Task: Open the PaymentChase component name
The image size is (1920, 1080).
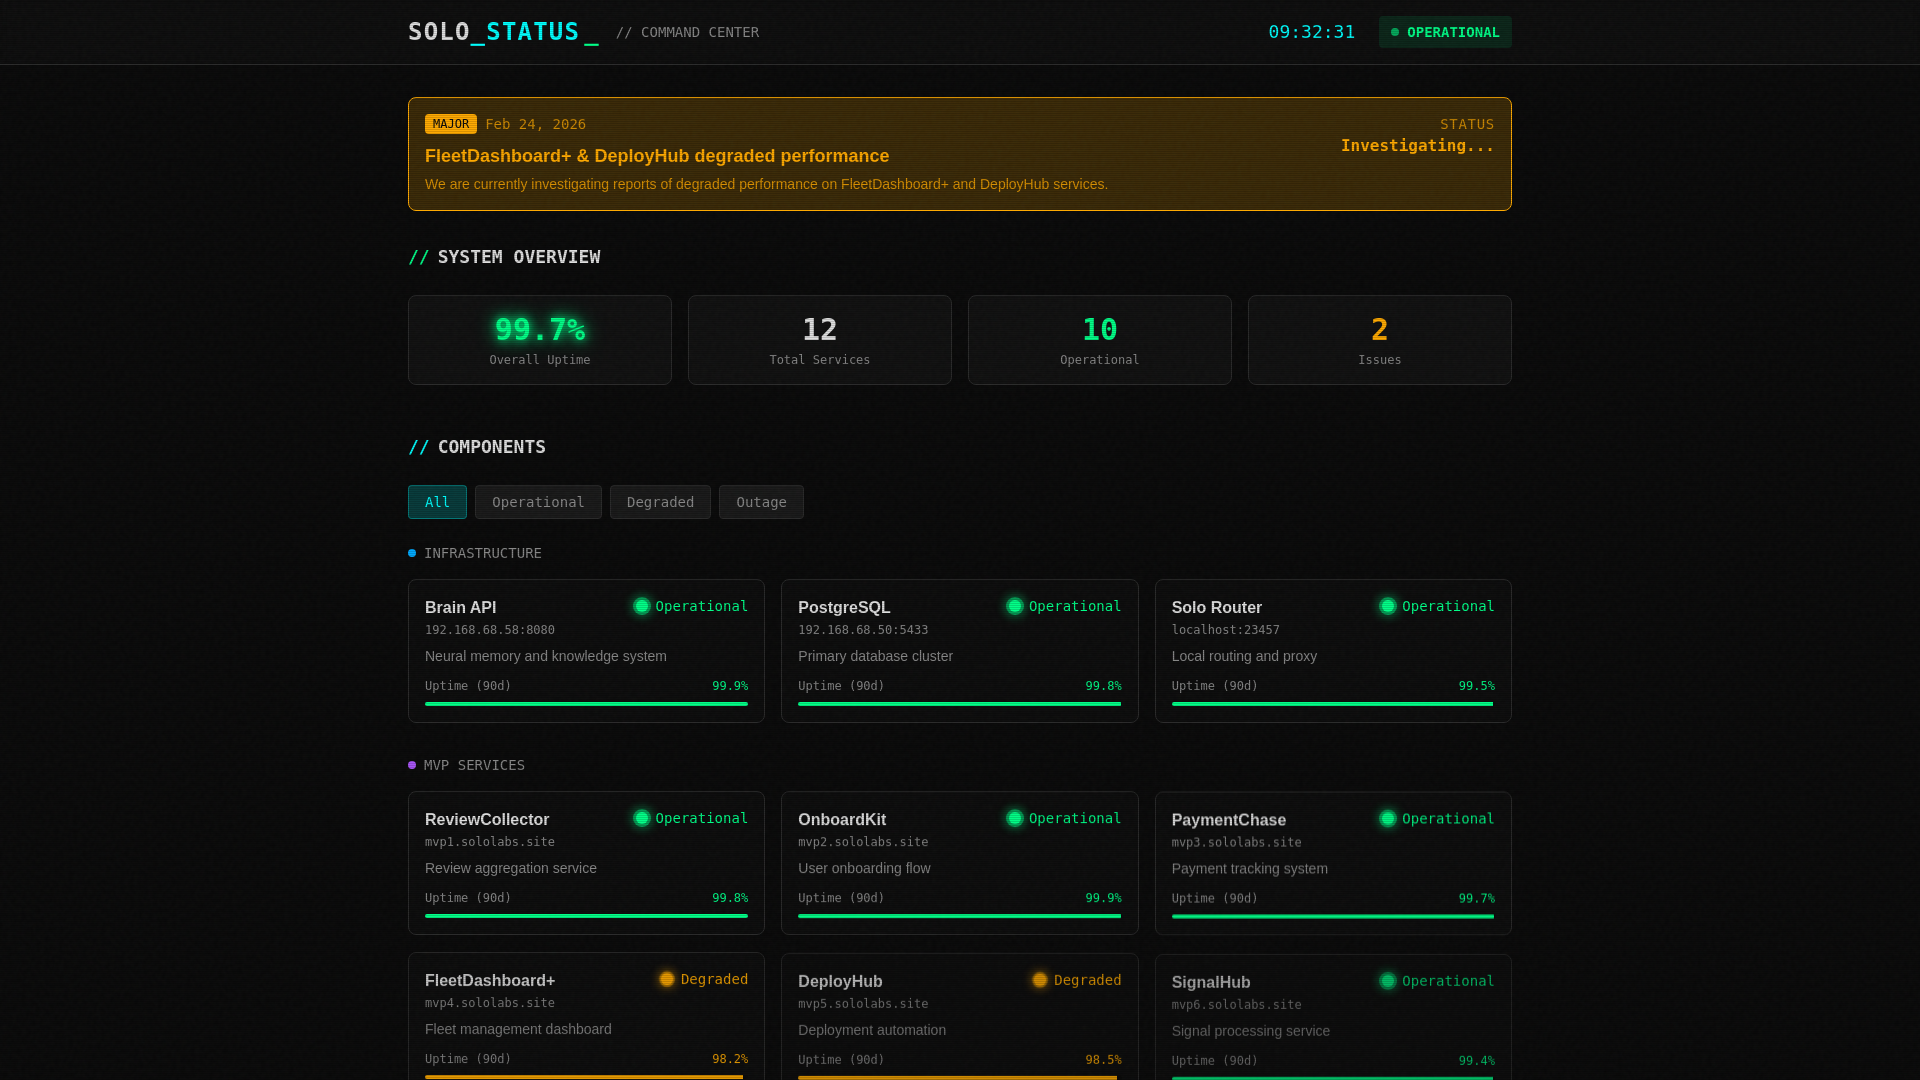Action: (x=1229, y=820)
